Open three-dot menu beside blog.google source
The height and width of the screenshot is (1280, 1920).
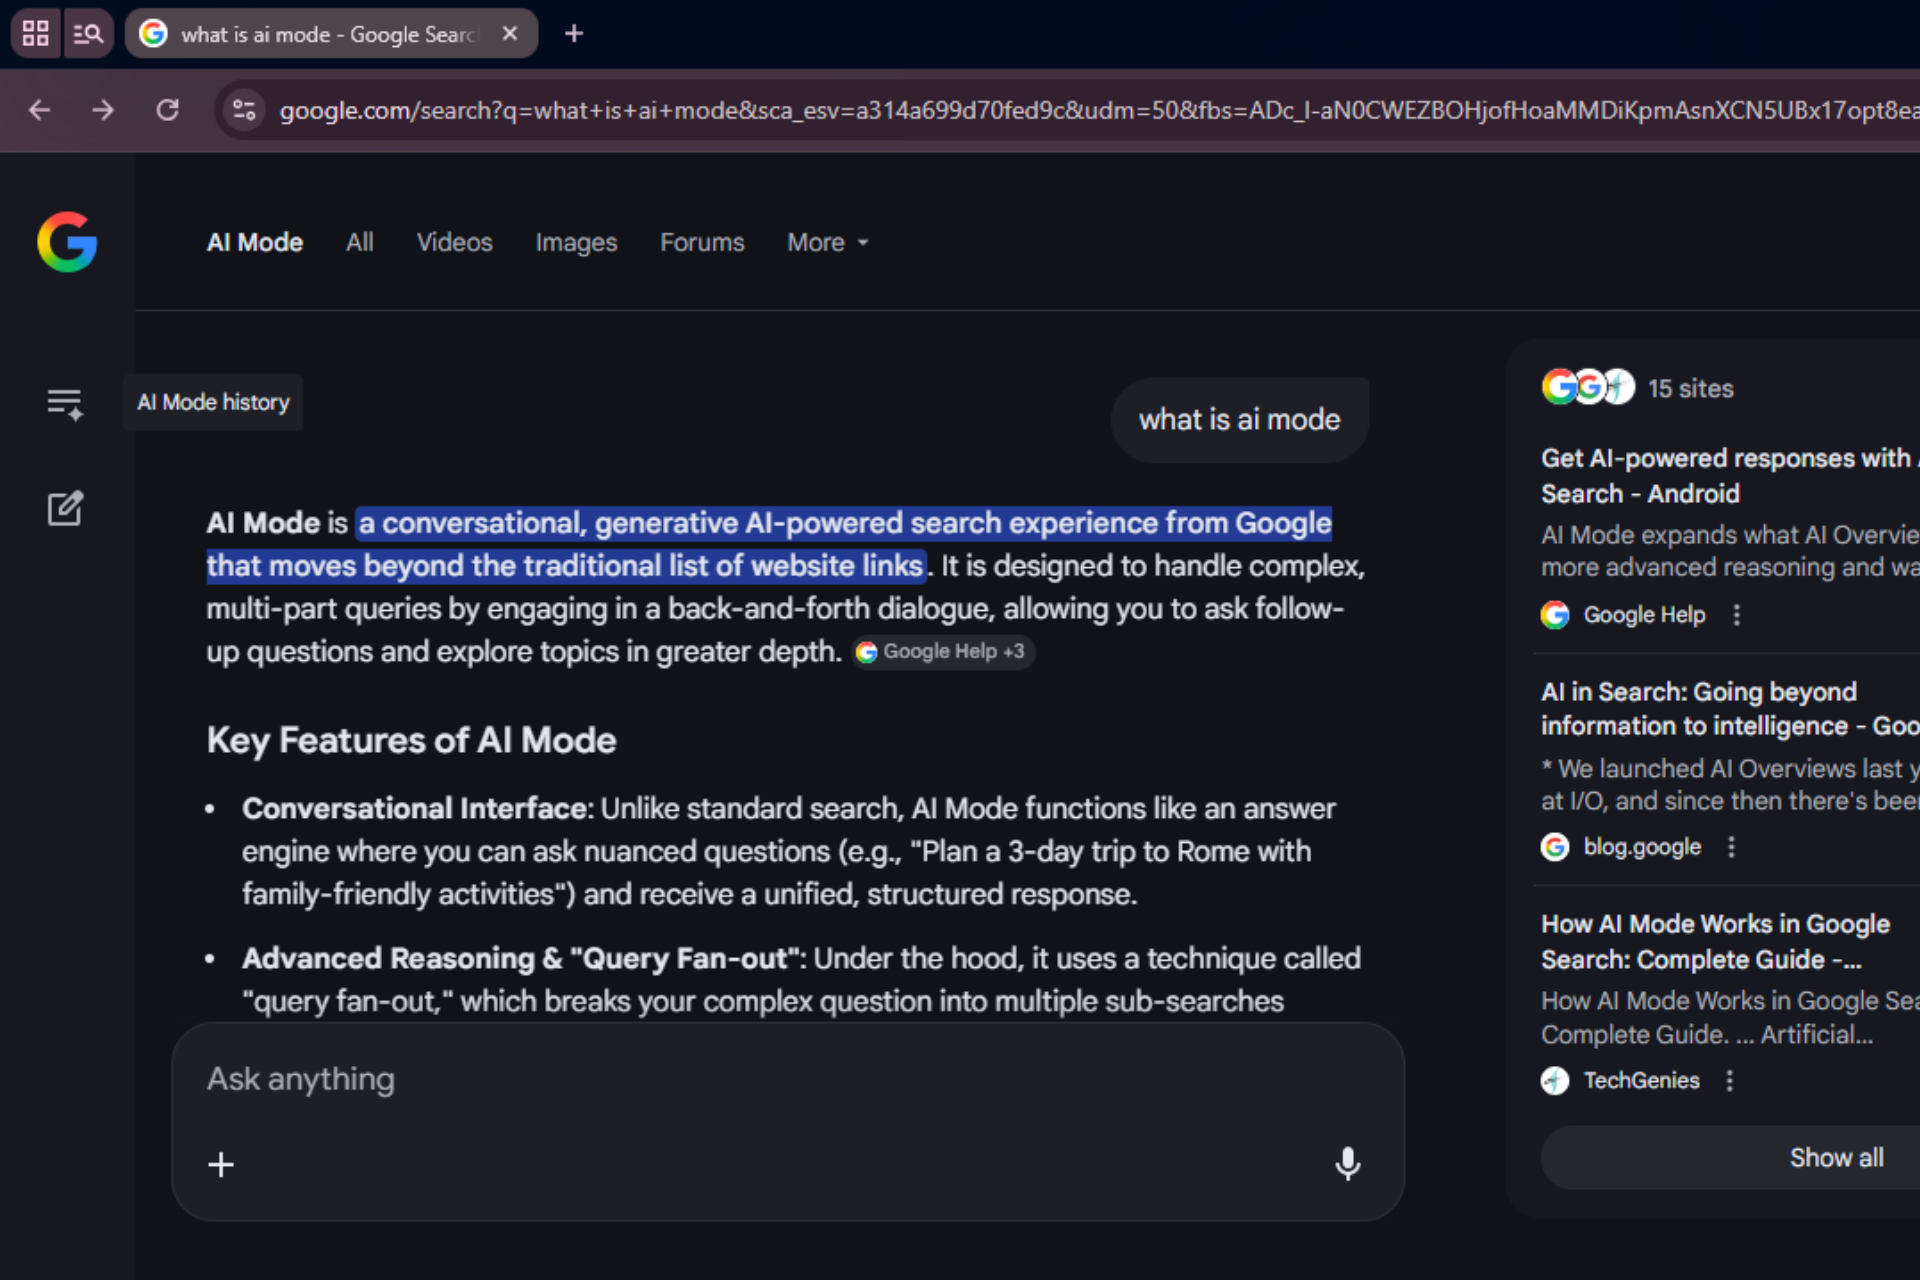point(1731,847)
